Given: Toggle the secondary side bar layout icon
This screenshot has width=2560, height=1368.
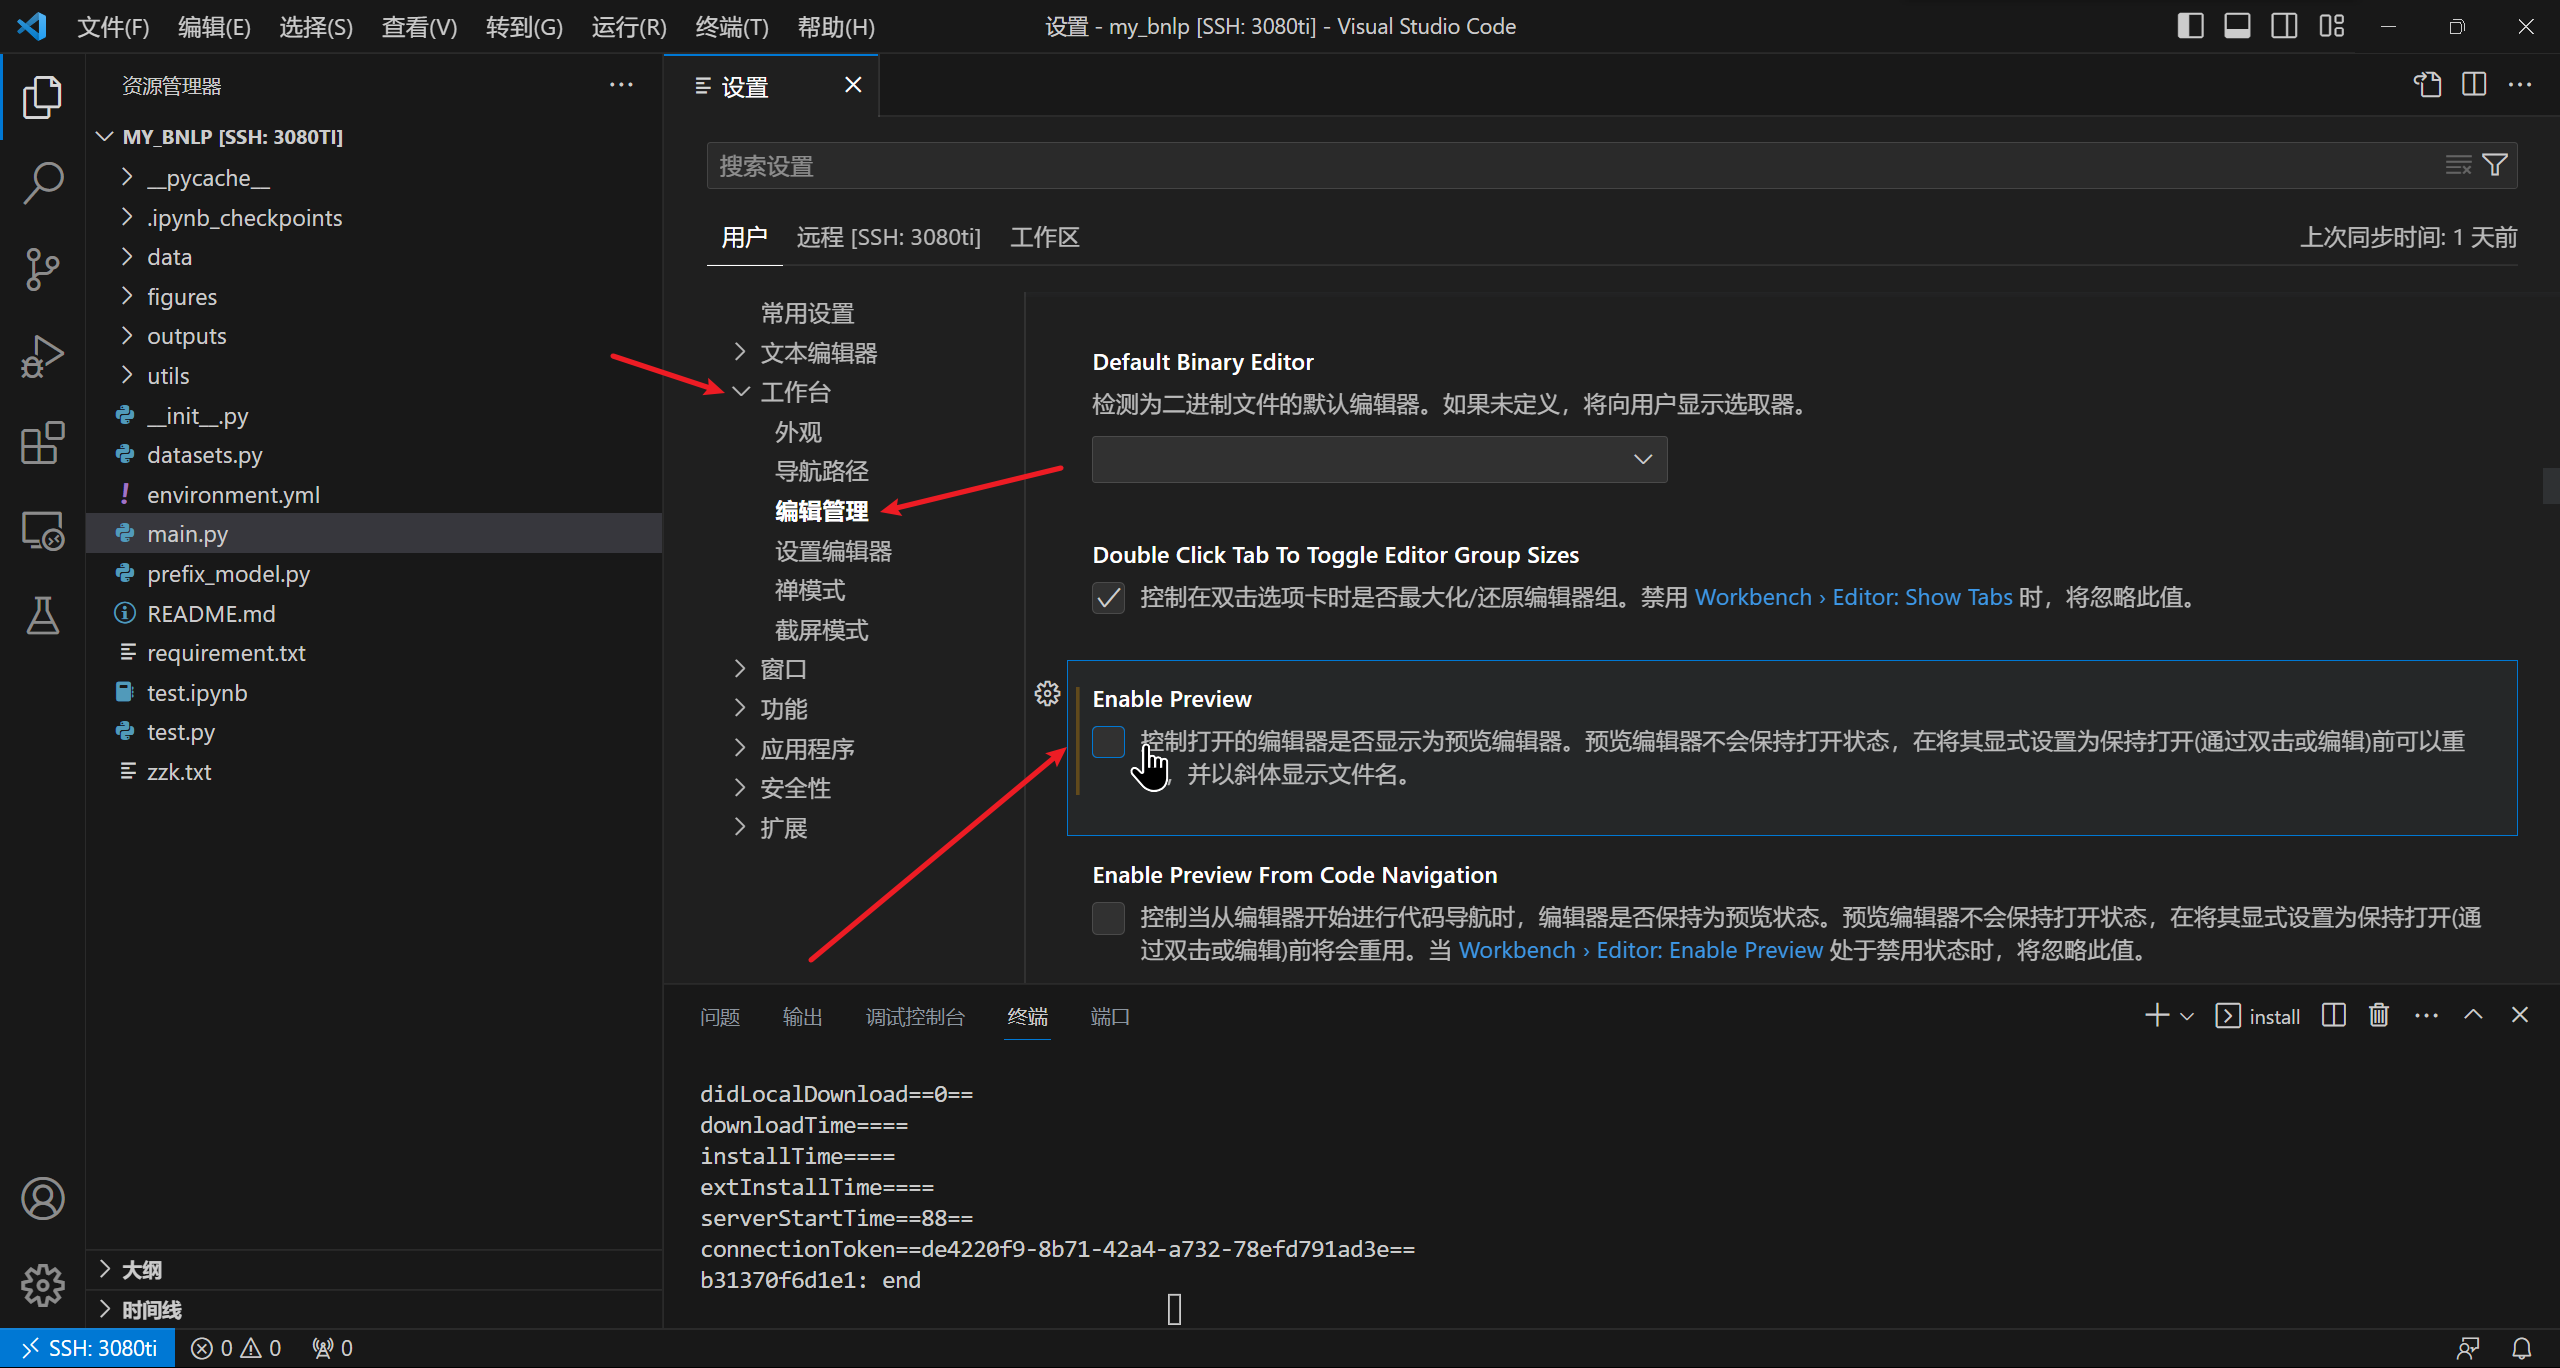Looking at the screenshot, I should [x=2284, y=26].
